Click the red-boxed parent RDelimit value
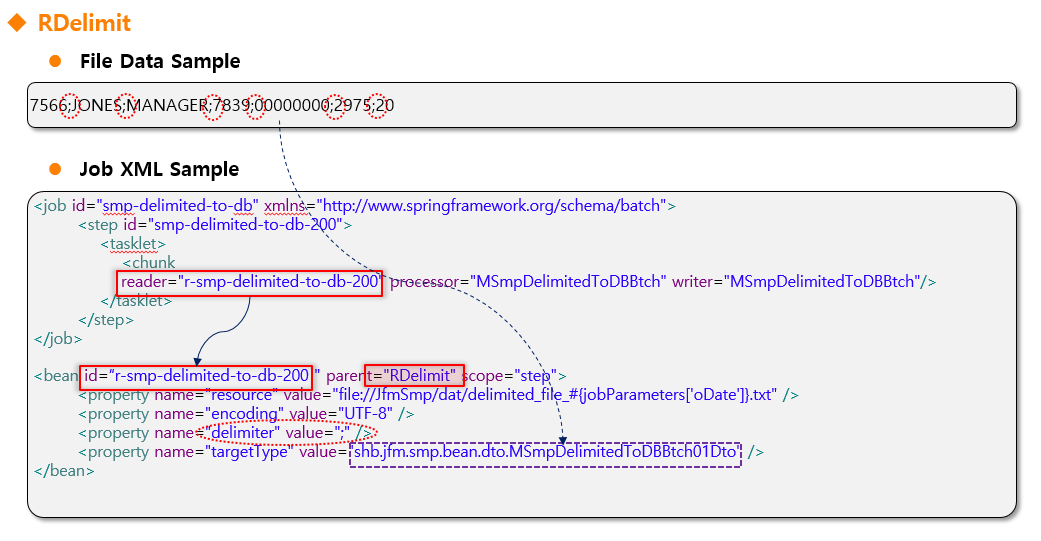 [414, 376]
